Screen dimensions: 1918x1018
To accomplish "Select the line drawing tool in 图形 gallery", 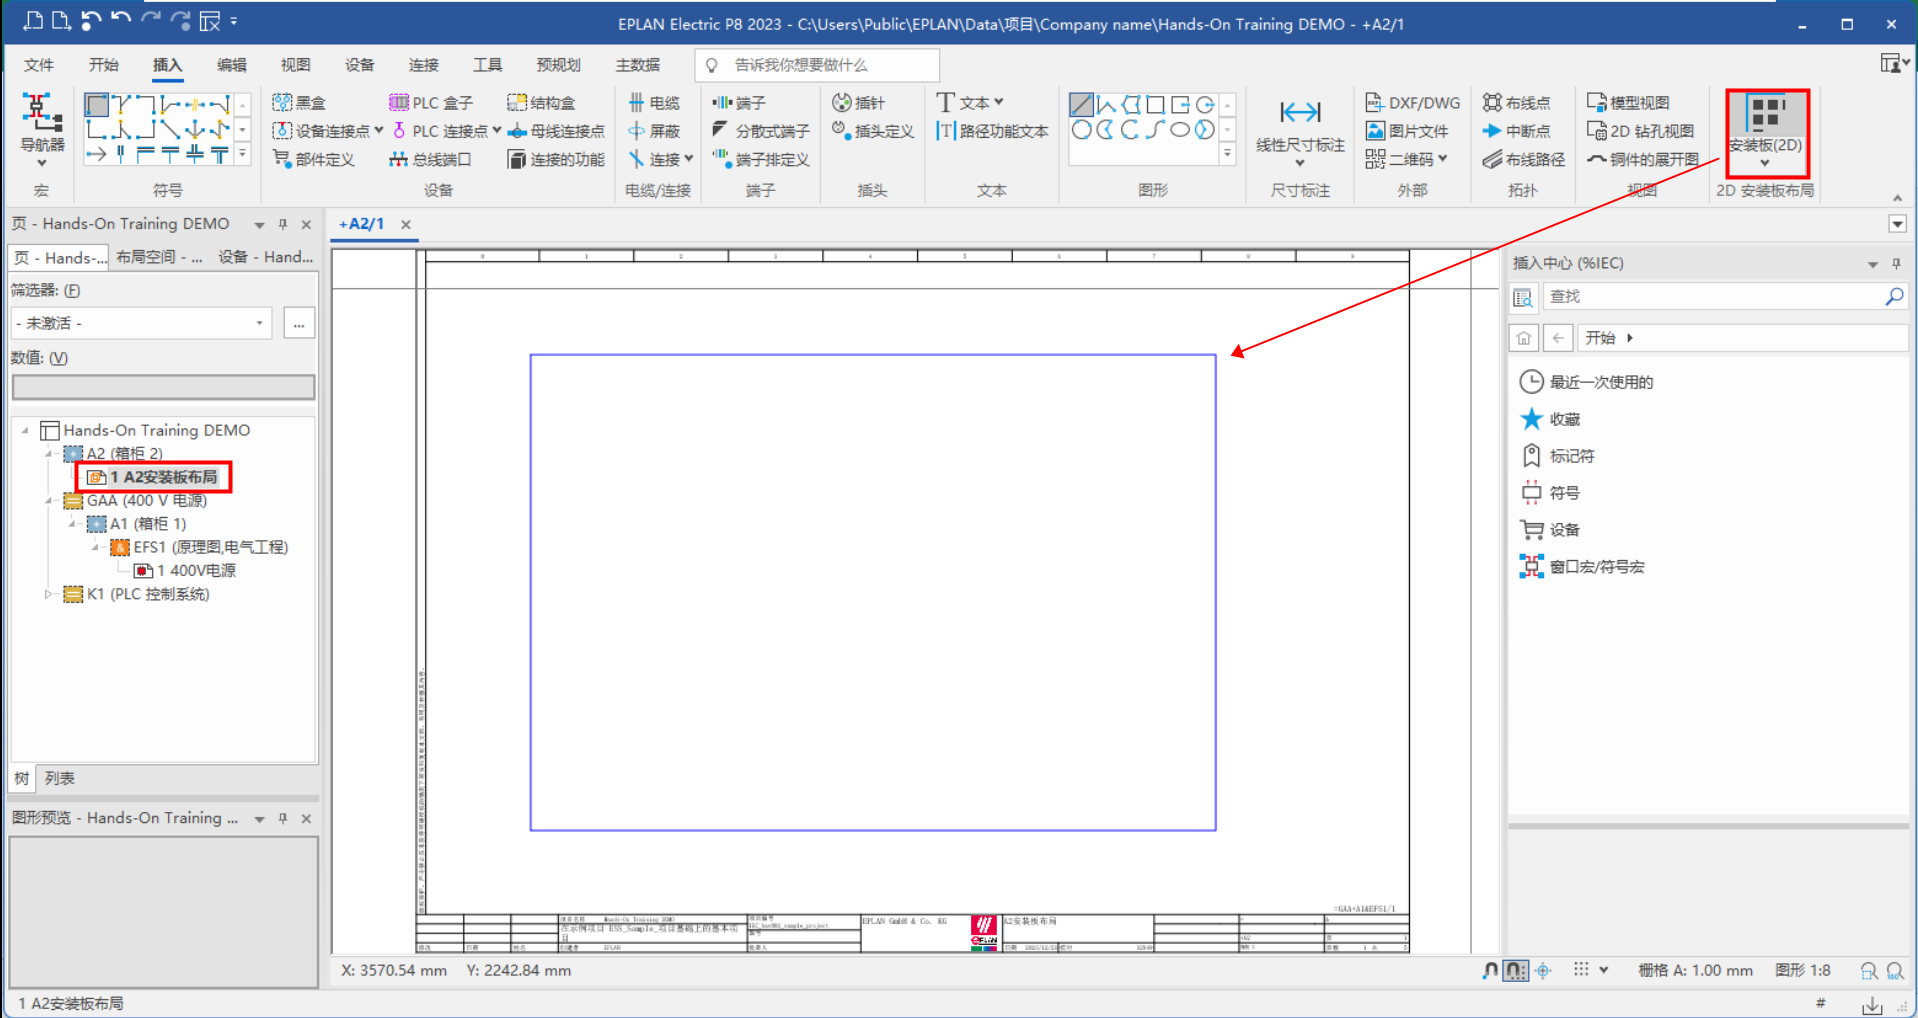I will [1081, 104].
